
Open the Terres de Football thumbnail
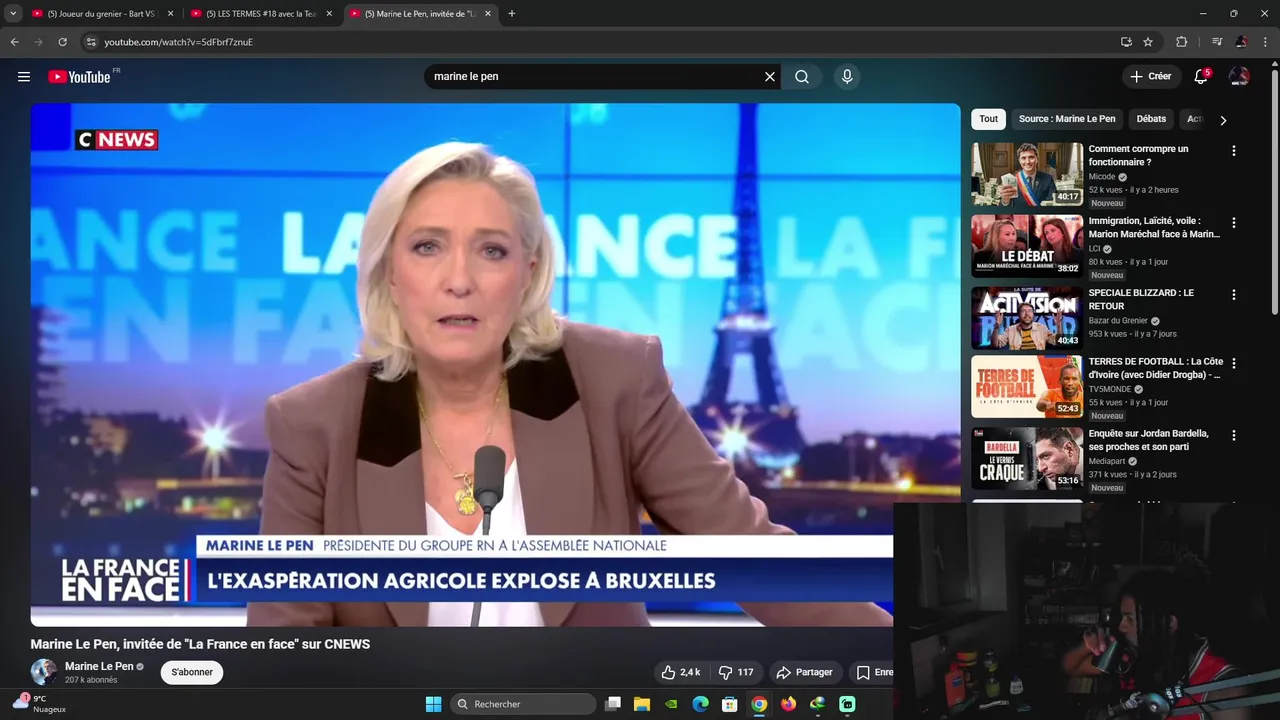(1027, 387)
